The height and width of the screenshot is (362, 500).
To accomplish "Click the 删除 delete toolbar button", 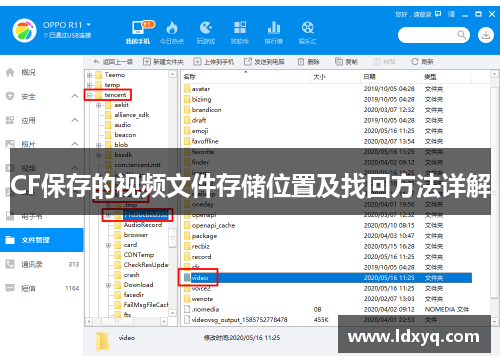I will pos(309,62).
